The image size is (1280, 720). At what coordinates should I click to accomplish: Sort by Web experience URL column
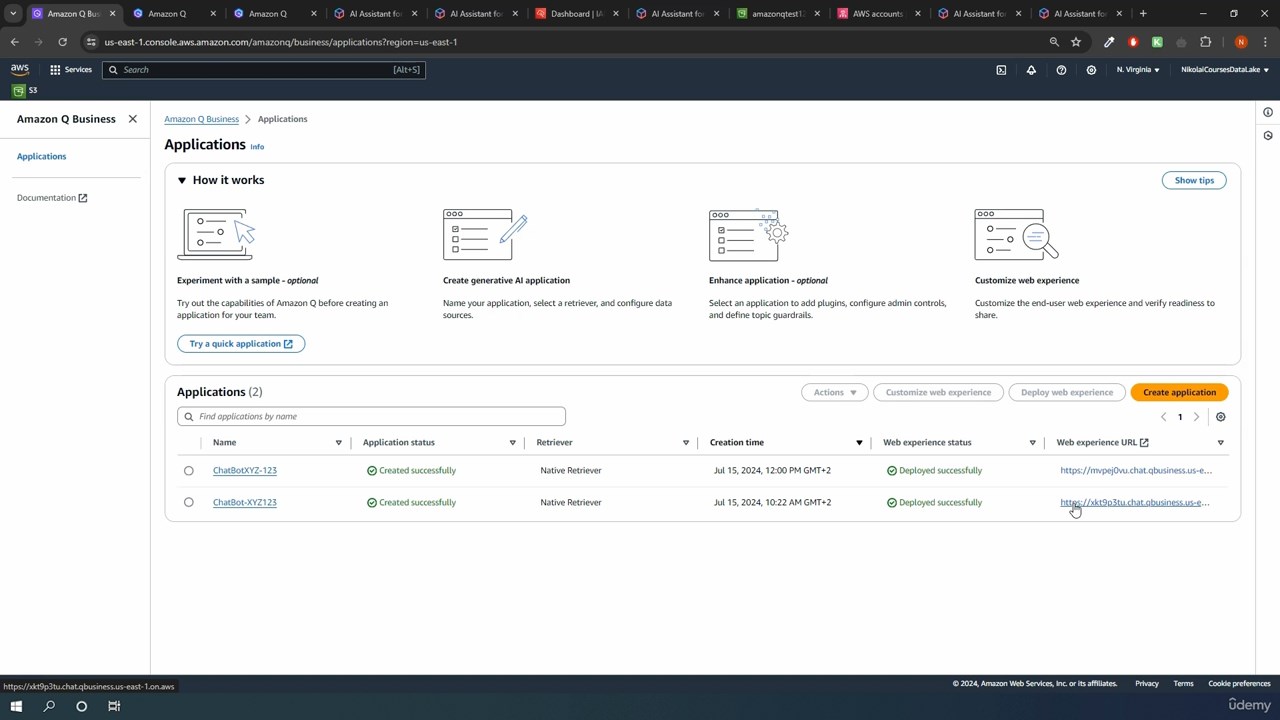[x=1220, y=443]
